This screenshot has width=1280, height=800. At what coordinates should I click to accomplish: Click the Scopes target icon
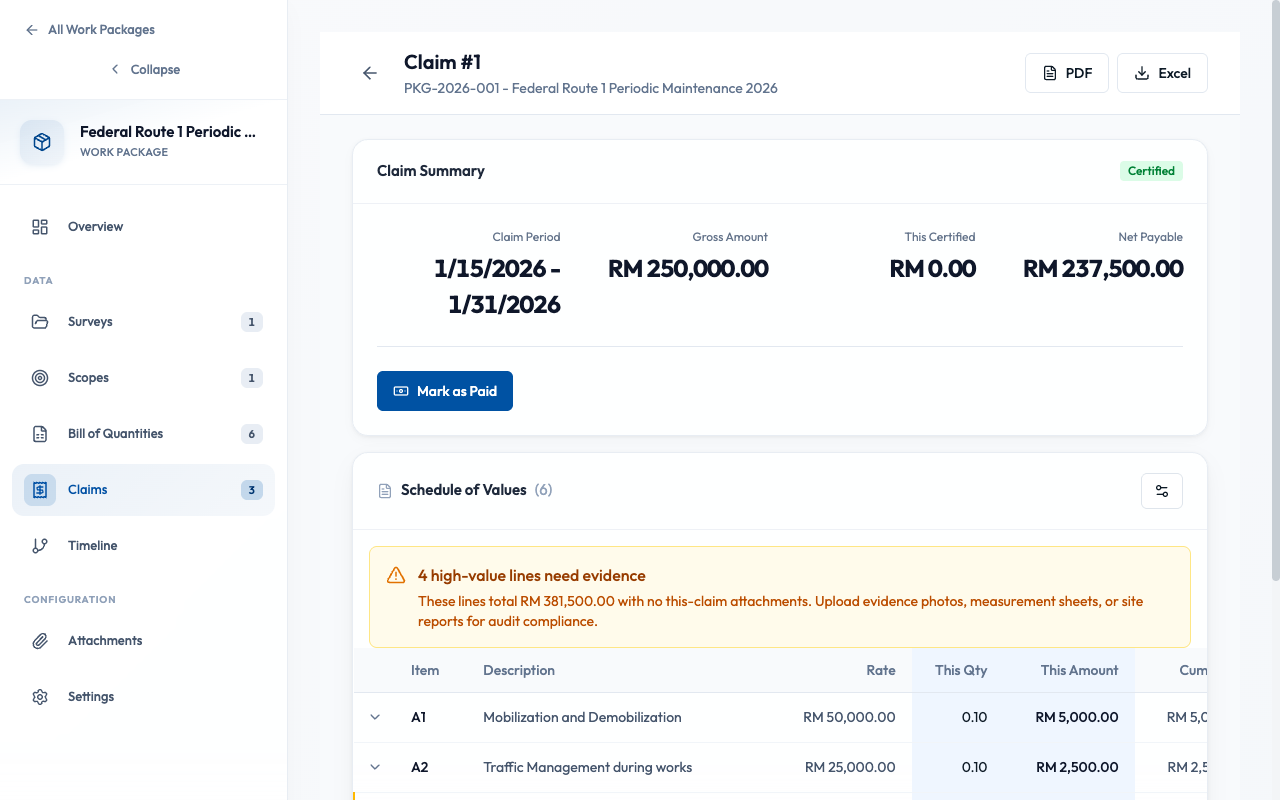(x=40, y=377)
